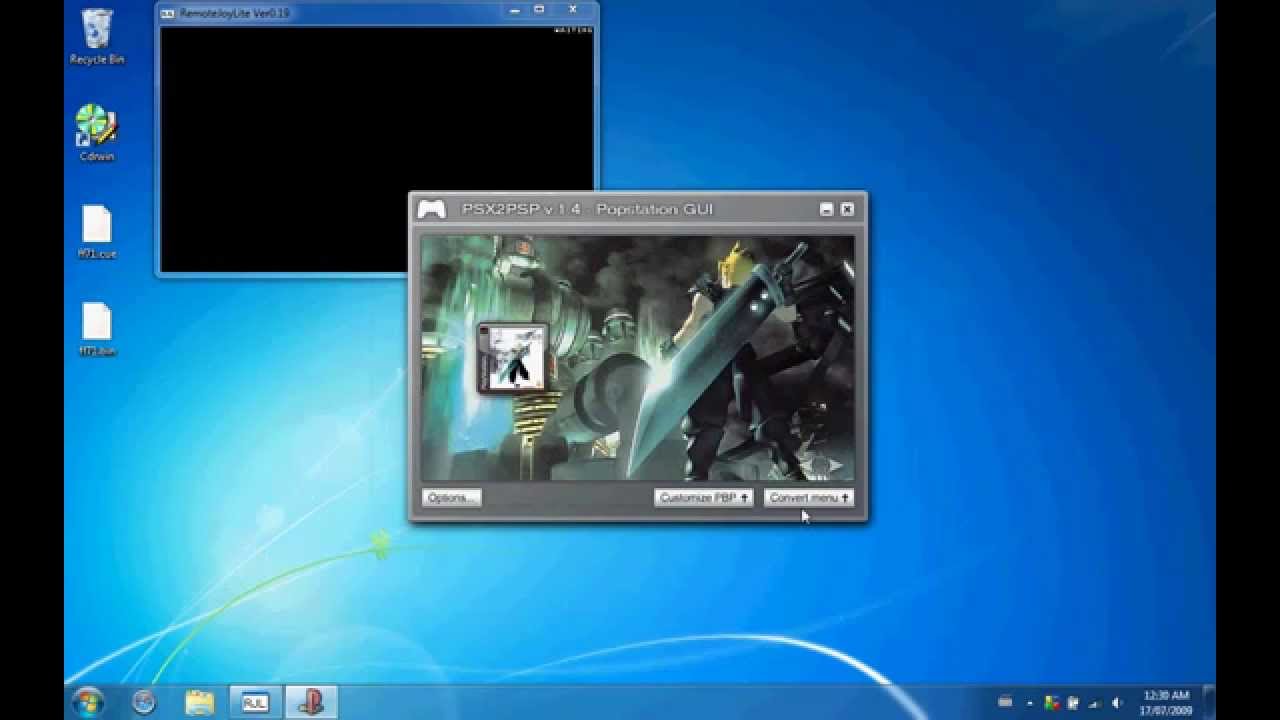Click the colorful flag tray icon
The image size is (1280, 720).
coord(1052,702)
